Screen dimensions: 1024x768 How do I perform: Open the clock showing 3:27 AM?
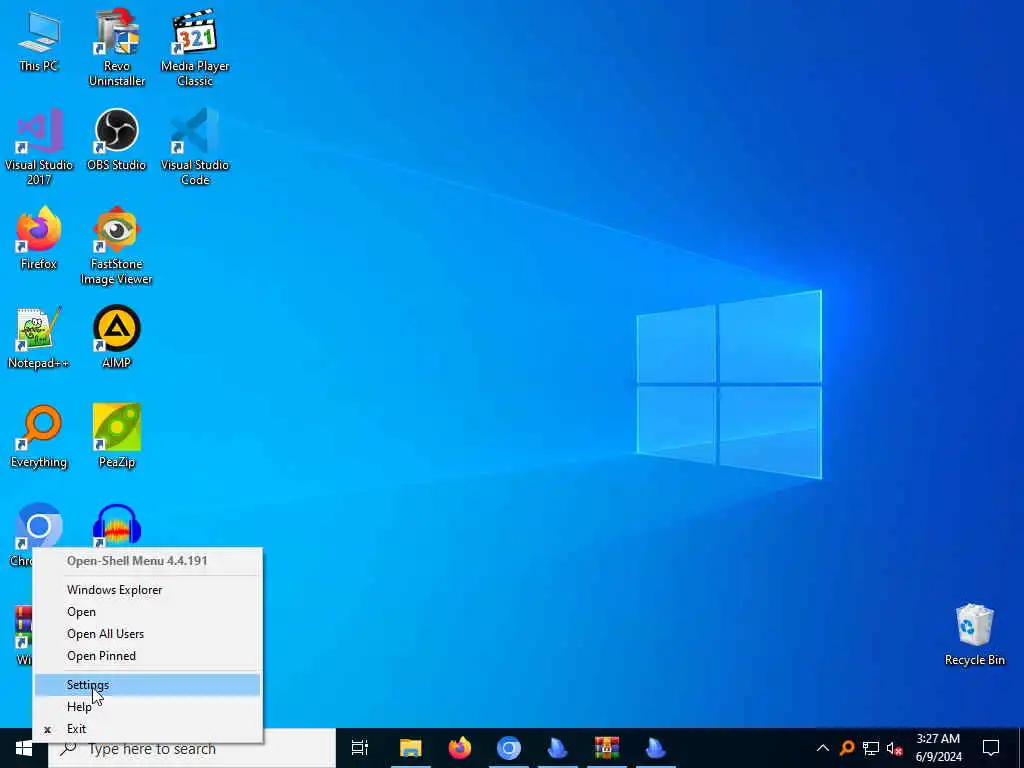pyautogui.click(x=938, y=748)
